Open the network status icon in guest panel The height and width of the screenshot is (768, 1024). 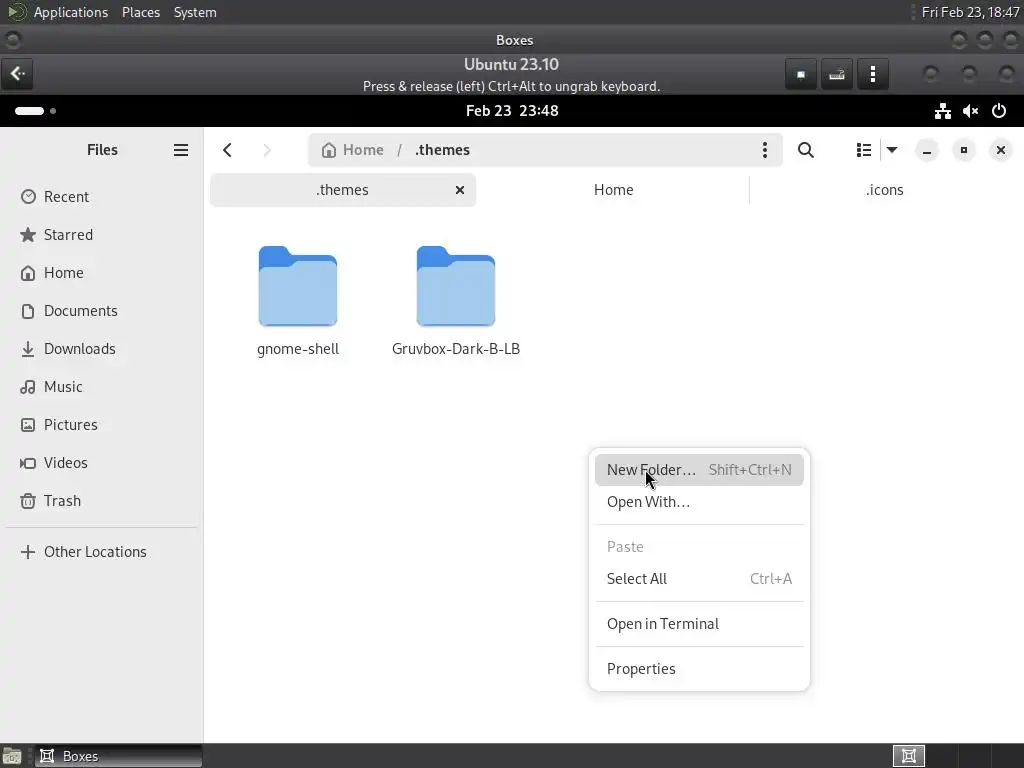coord(942,111)
